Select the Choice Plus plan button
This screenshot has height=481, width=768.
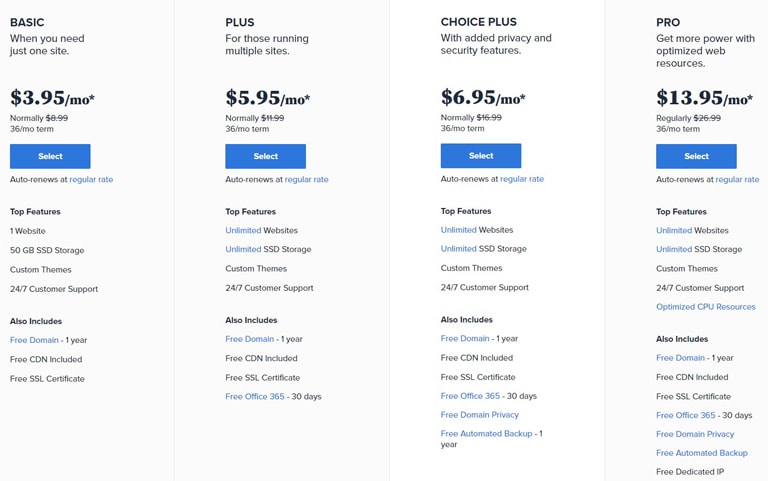tap(481, 156)
